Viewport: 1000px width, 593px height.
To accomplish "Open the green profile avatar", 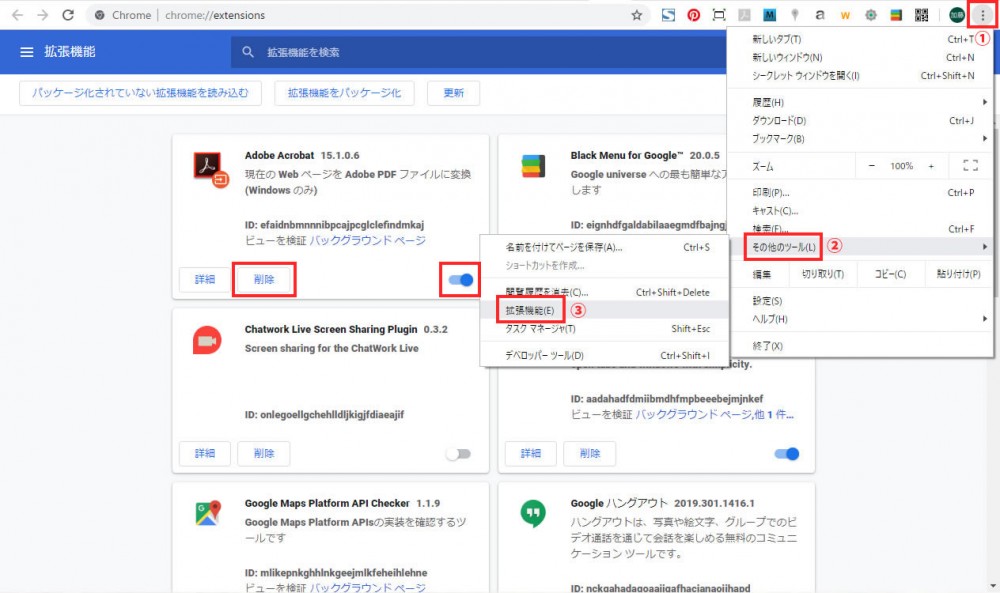I will click(x=957, y=15).
